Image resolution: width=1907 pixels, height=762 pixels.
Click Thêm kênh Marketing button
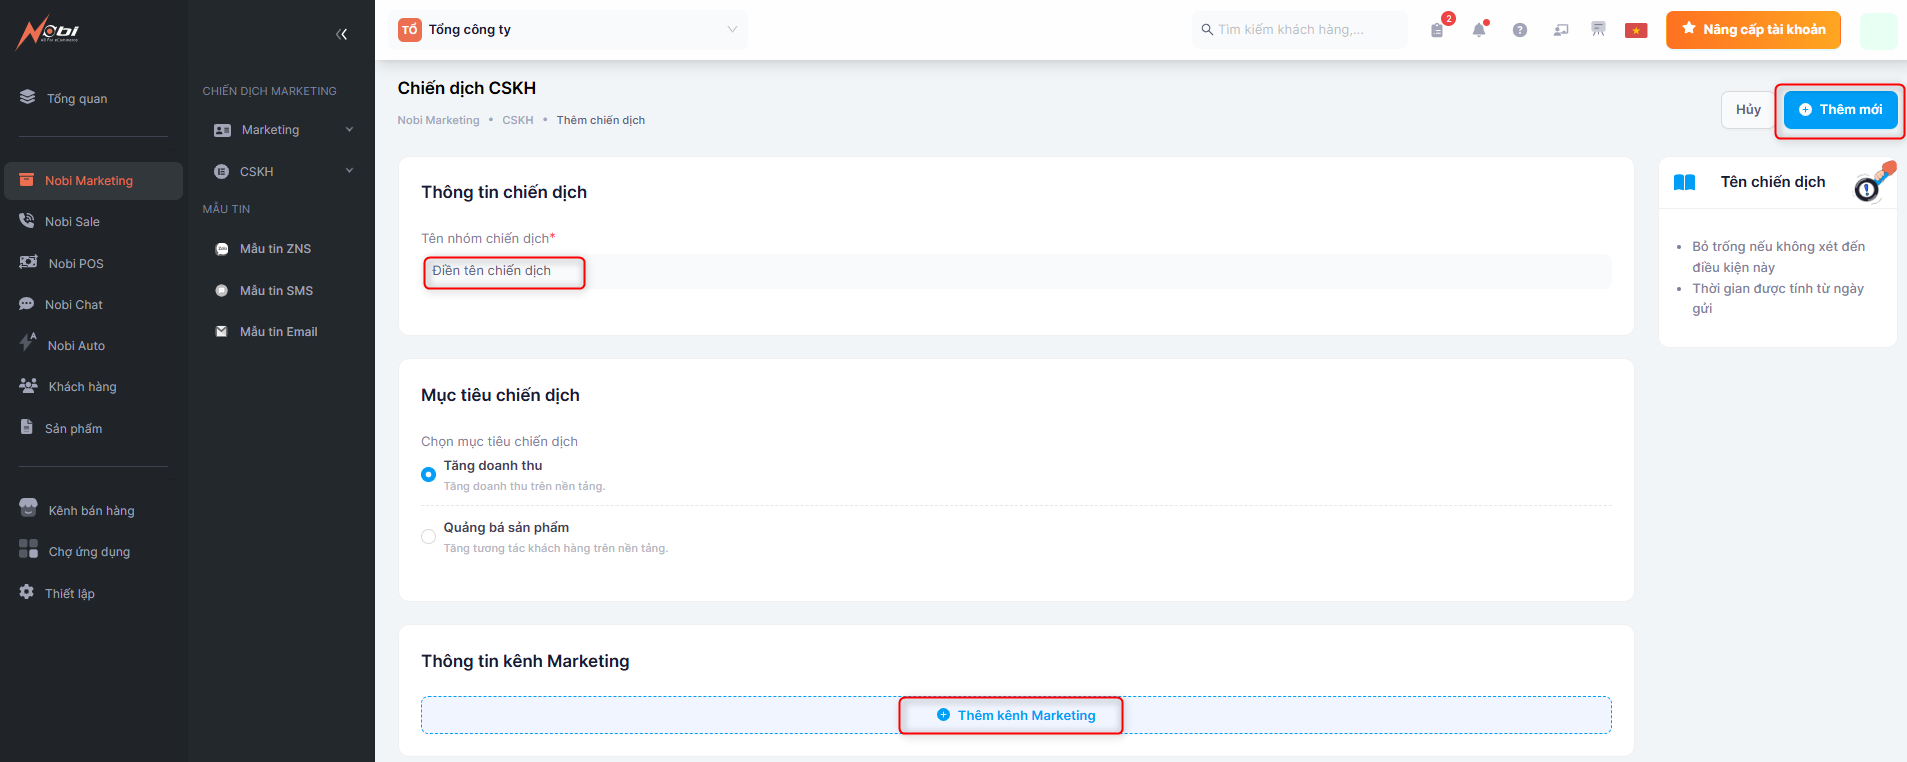(1016, 715)
